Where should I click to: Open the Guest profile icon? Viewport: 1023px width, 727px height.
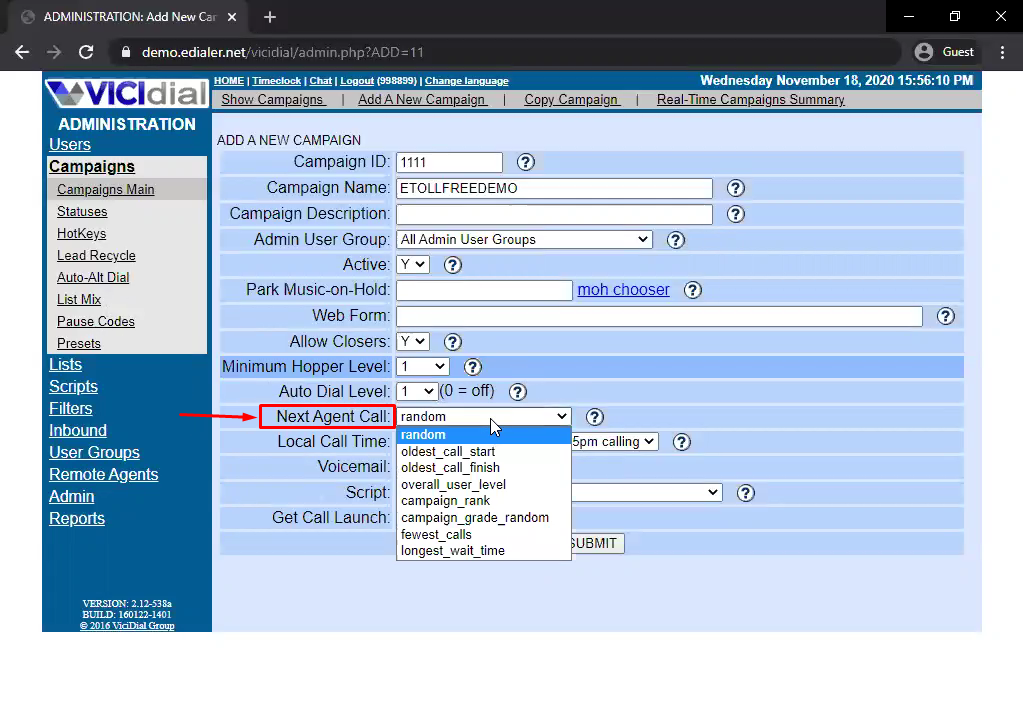pyautogui.click(x=924, y=52)
